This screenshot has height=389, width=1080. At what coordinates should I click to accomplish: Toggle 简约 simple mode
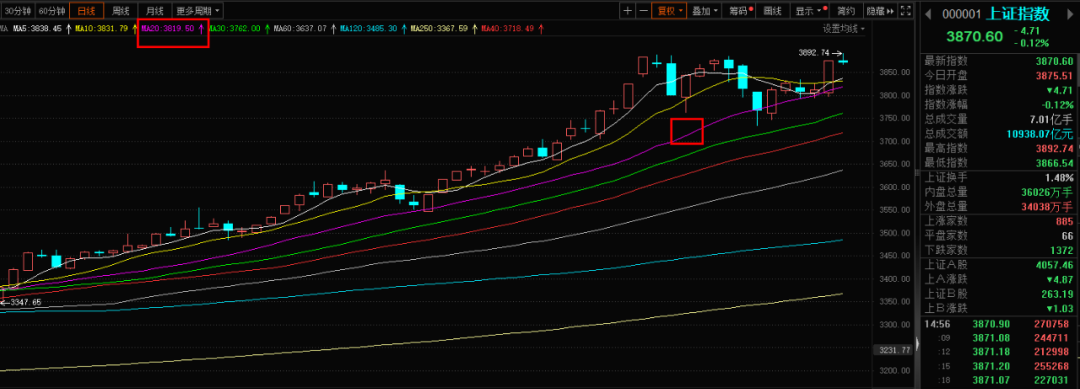(846, 11)
